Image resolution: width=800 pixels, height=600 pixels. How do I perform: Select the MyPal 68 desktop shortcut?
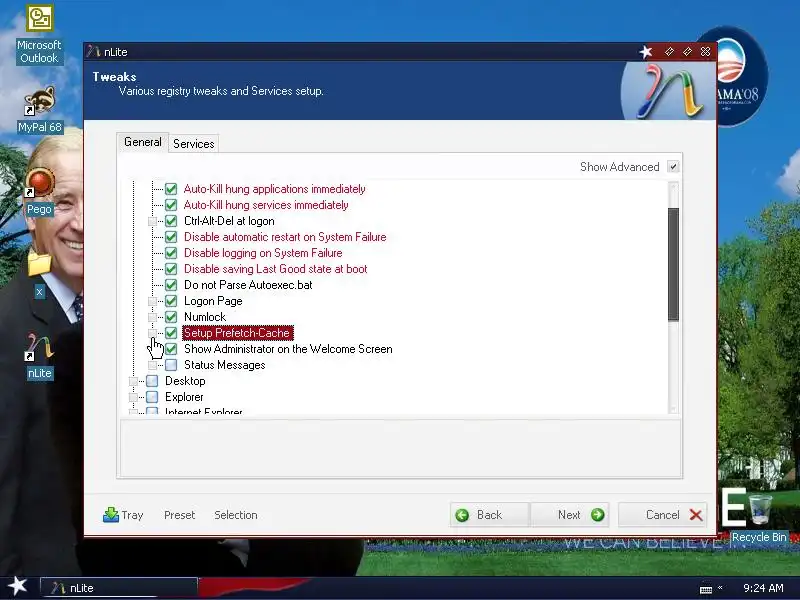39,109
